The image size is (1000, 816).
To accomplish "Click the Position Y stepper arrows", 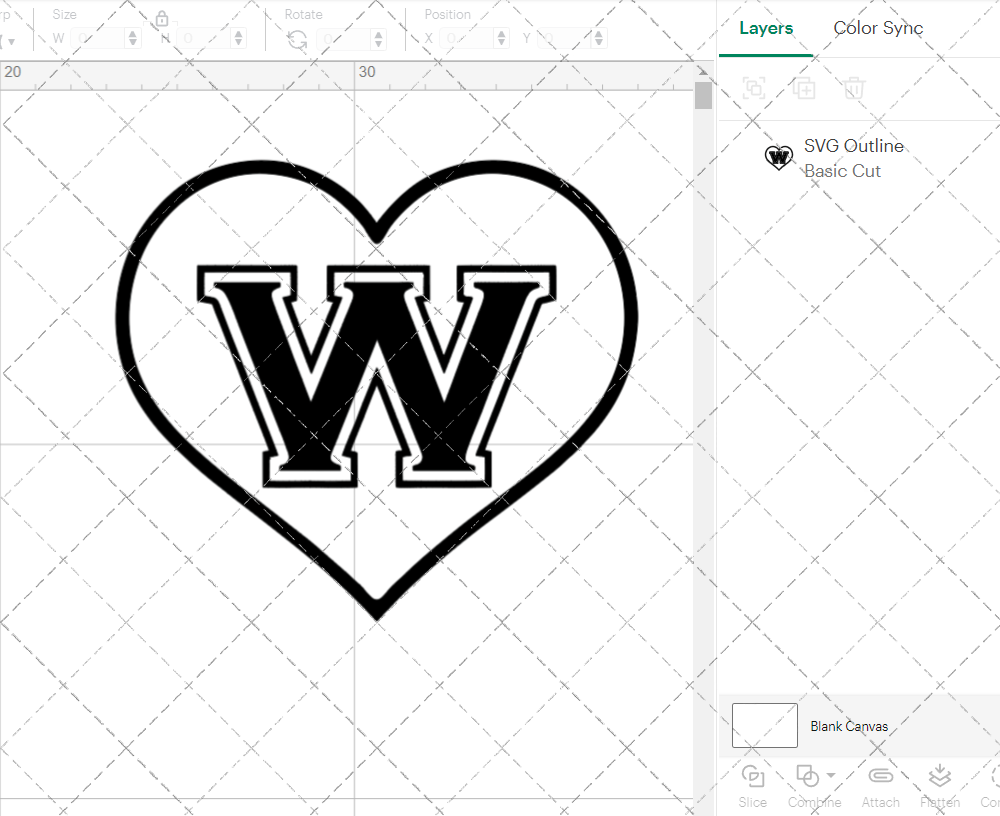I will click(599, 38).
